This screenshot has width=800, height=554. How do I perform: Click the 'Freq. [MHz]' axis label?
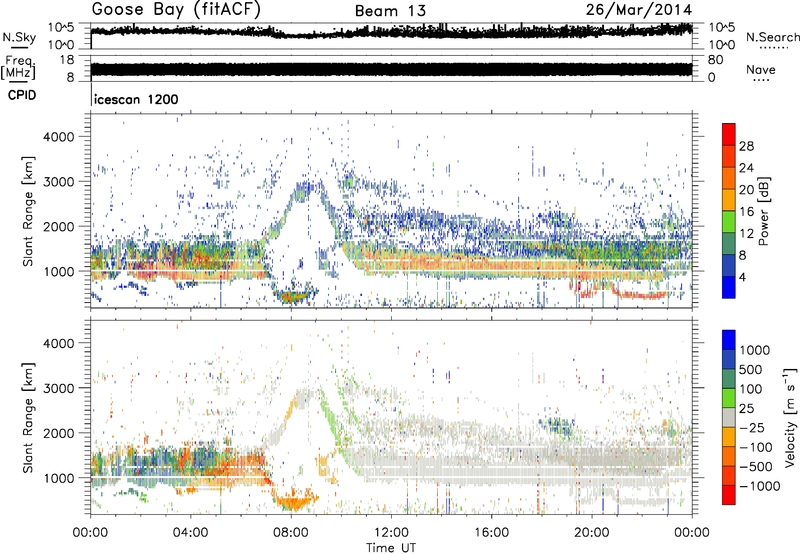(18, 67)
